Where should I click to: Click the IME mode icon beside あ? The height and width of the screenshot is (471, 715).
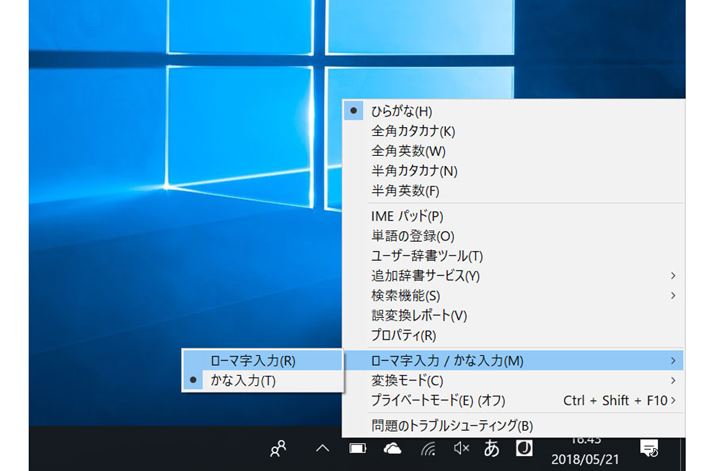(x=521, y=447)
